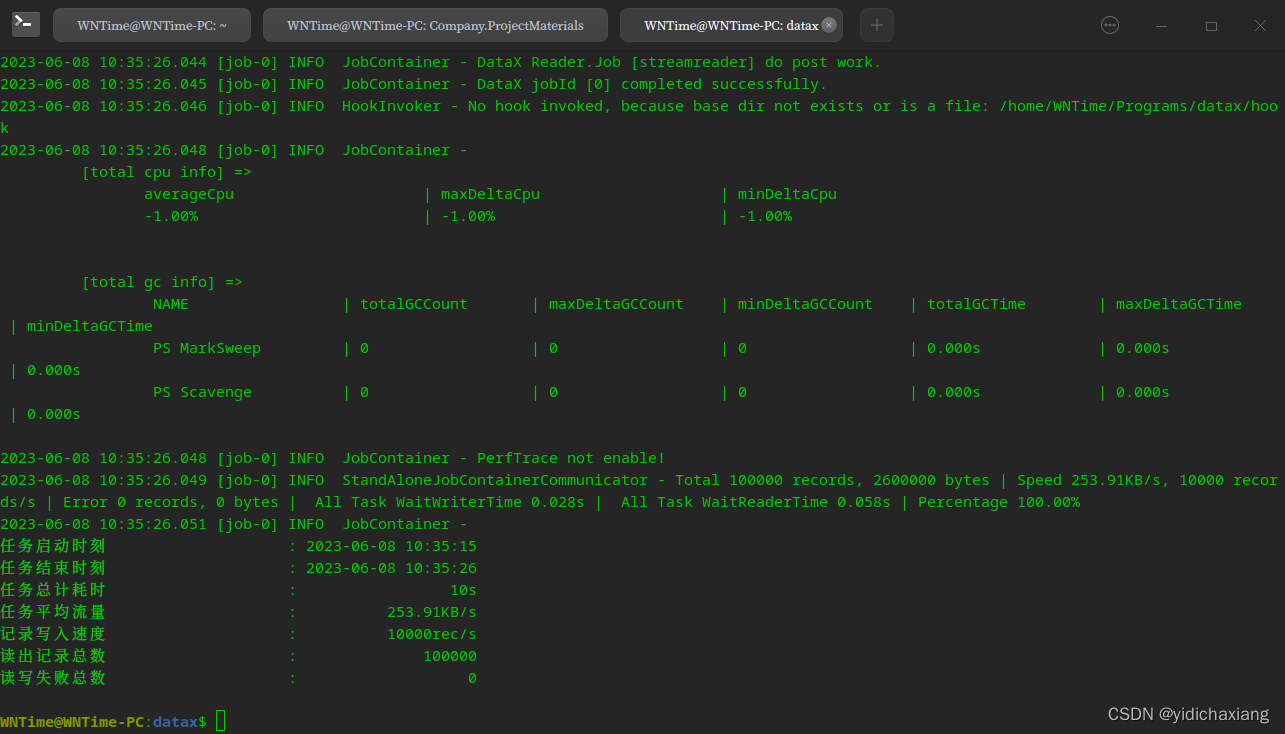This screenshot has height=734, width=1285.
Task: Click the terminal app icon in title bar
Action: tap(25, 25)
